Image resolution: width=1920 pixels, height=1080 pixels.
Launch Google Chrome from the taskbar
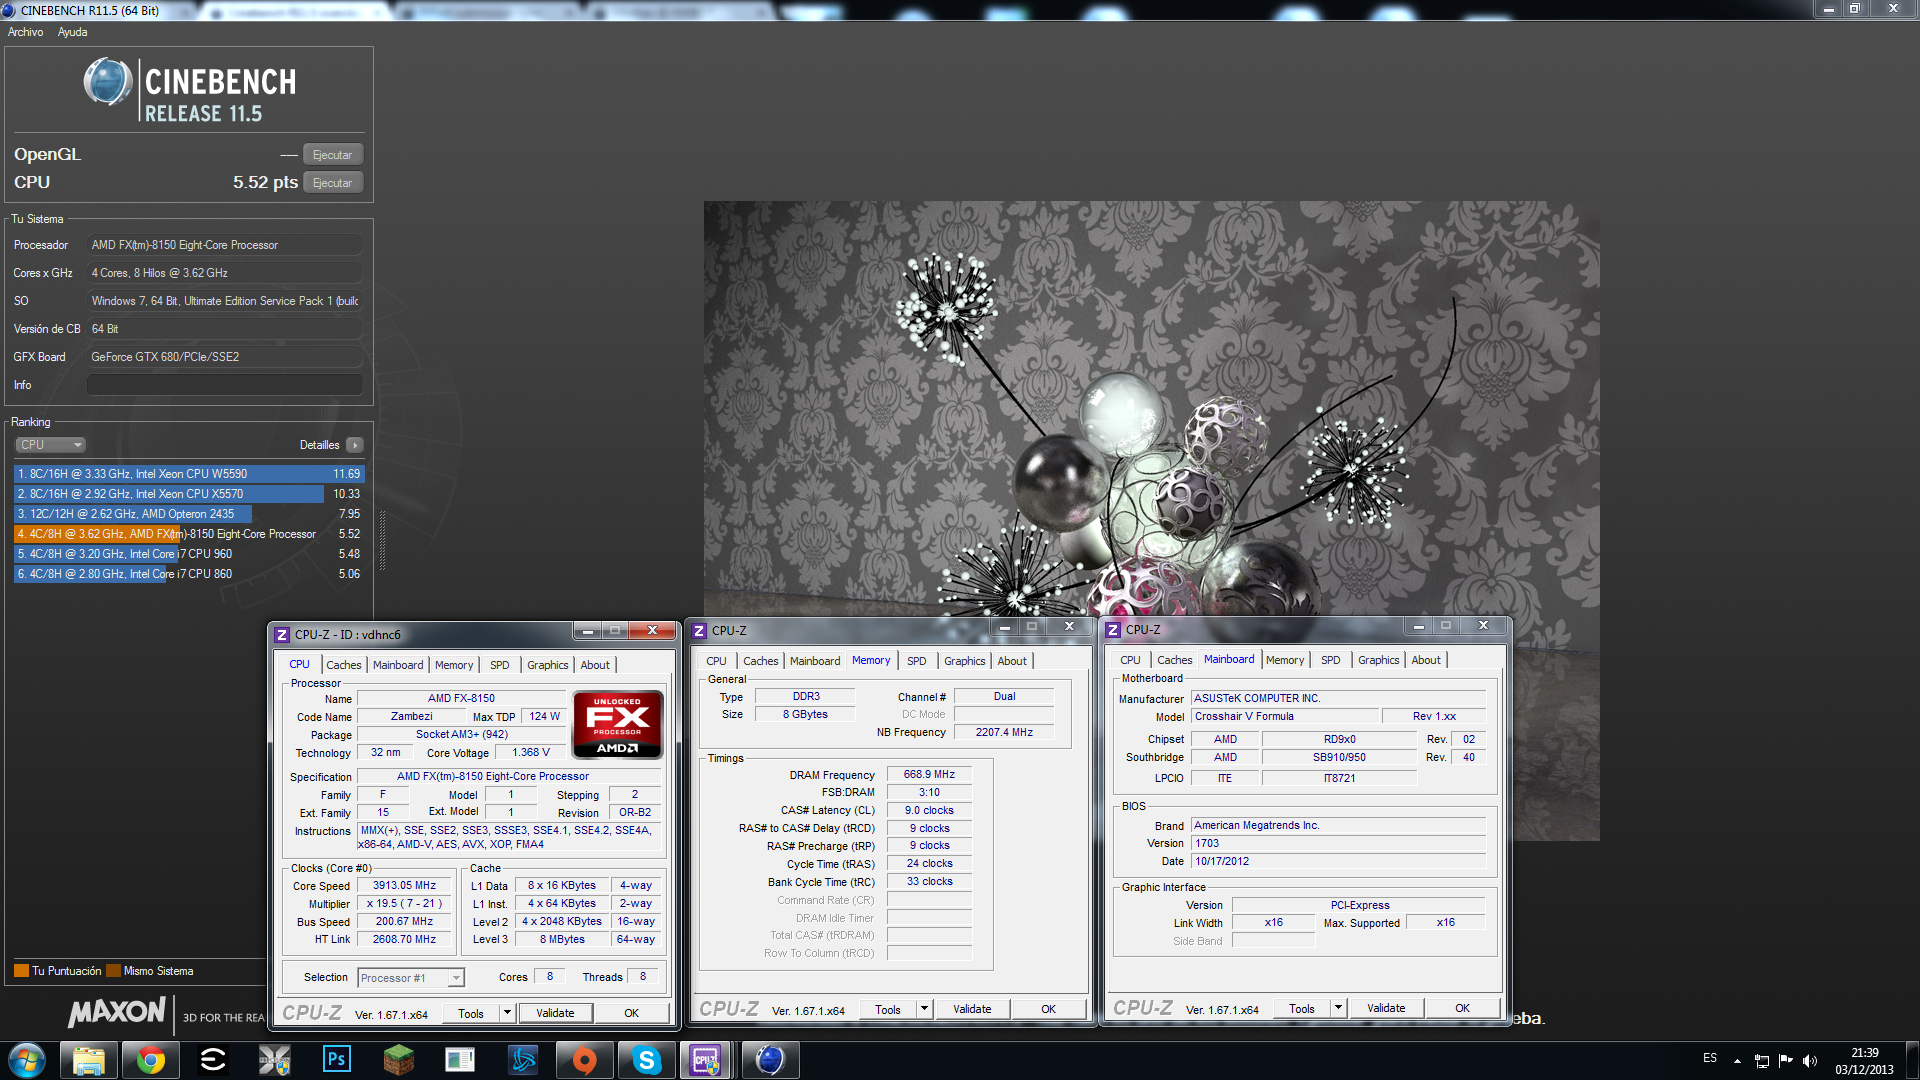click(x=151, y=1060)
